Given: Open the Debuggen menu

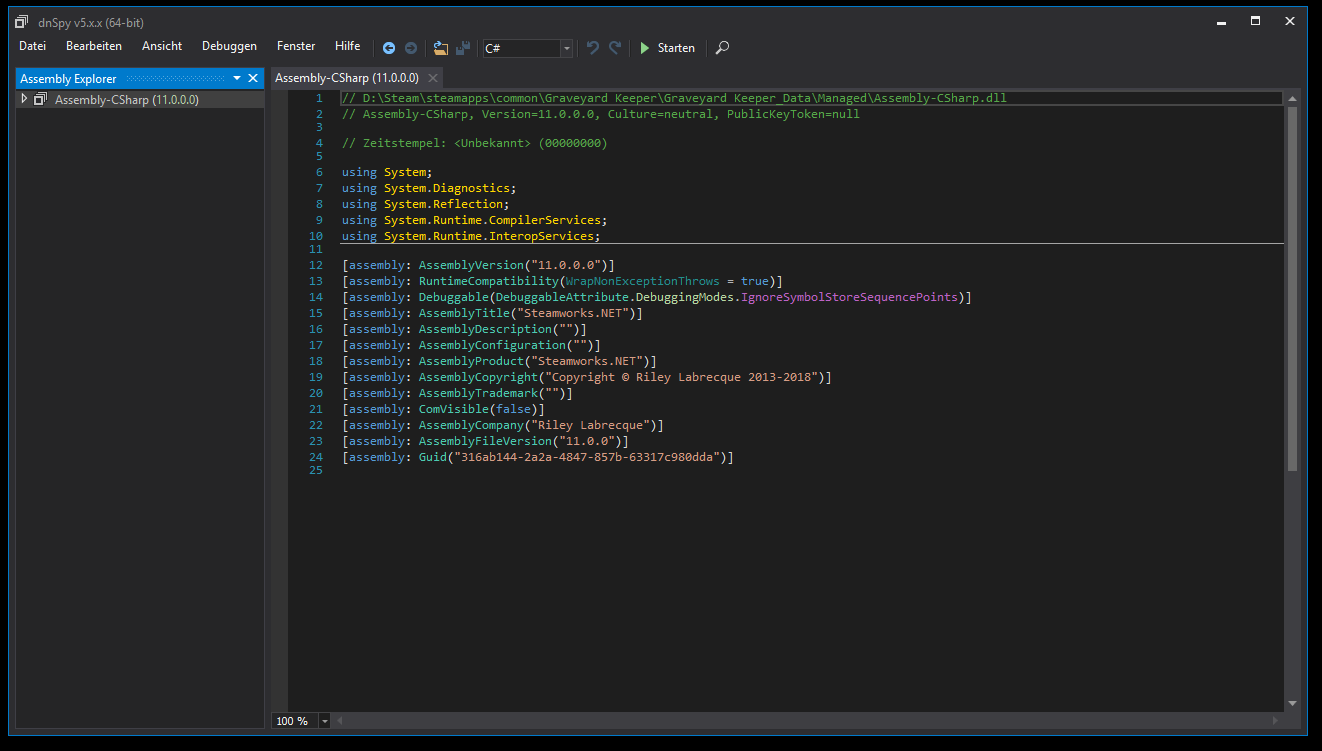Looking at the screenshot, I should tap(229, 46).
